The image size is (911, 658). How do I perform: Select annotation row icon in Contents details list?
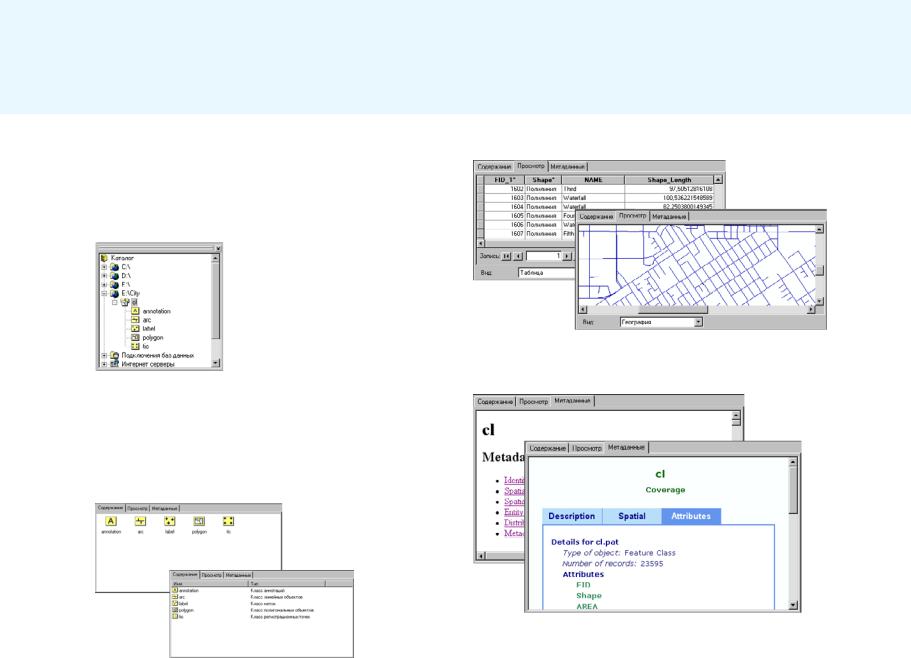pos(175,591)
